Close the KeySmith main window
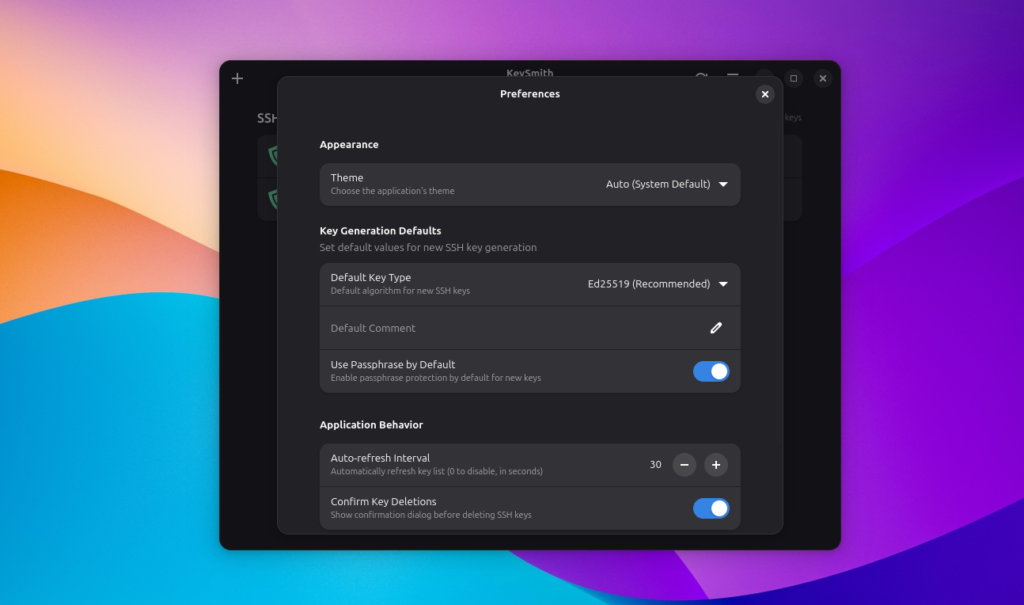The height and width of the screenshot is (605, 1024). (x=822, y=78)
